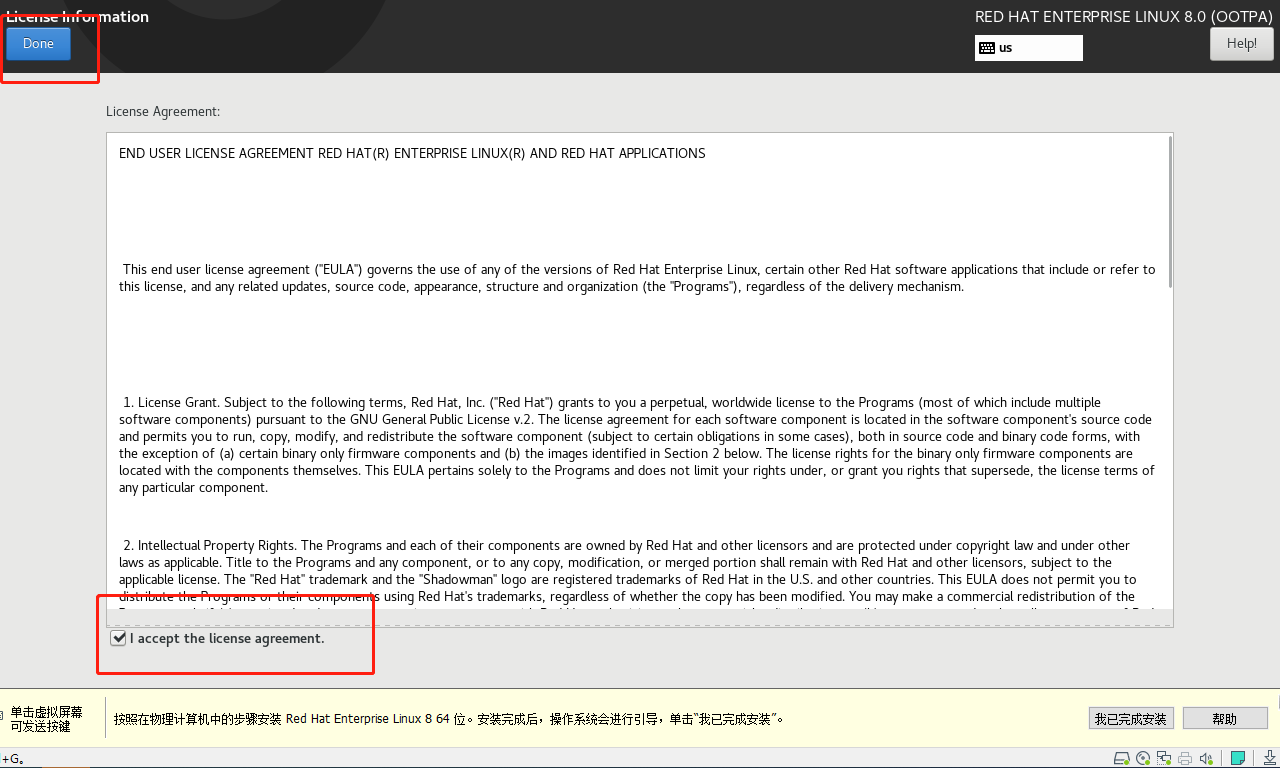
Task: Click the 我已完成安装 button
Action: click(1130, 719)
